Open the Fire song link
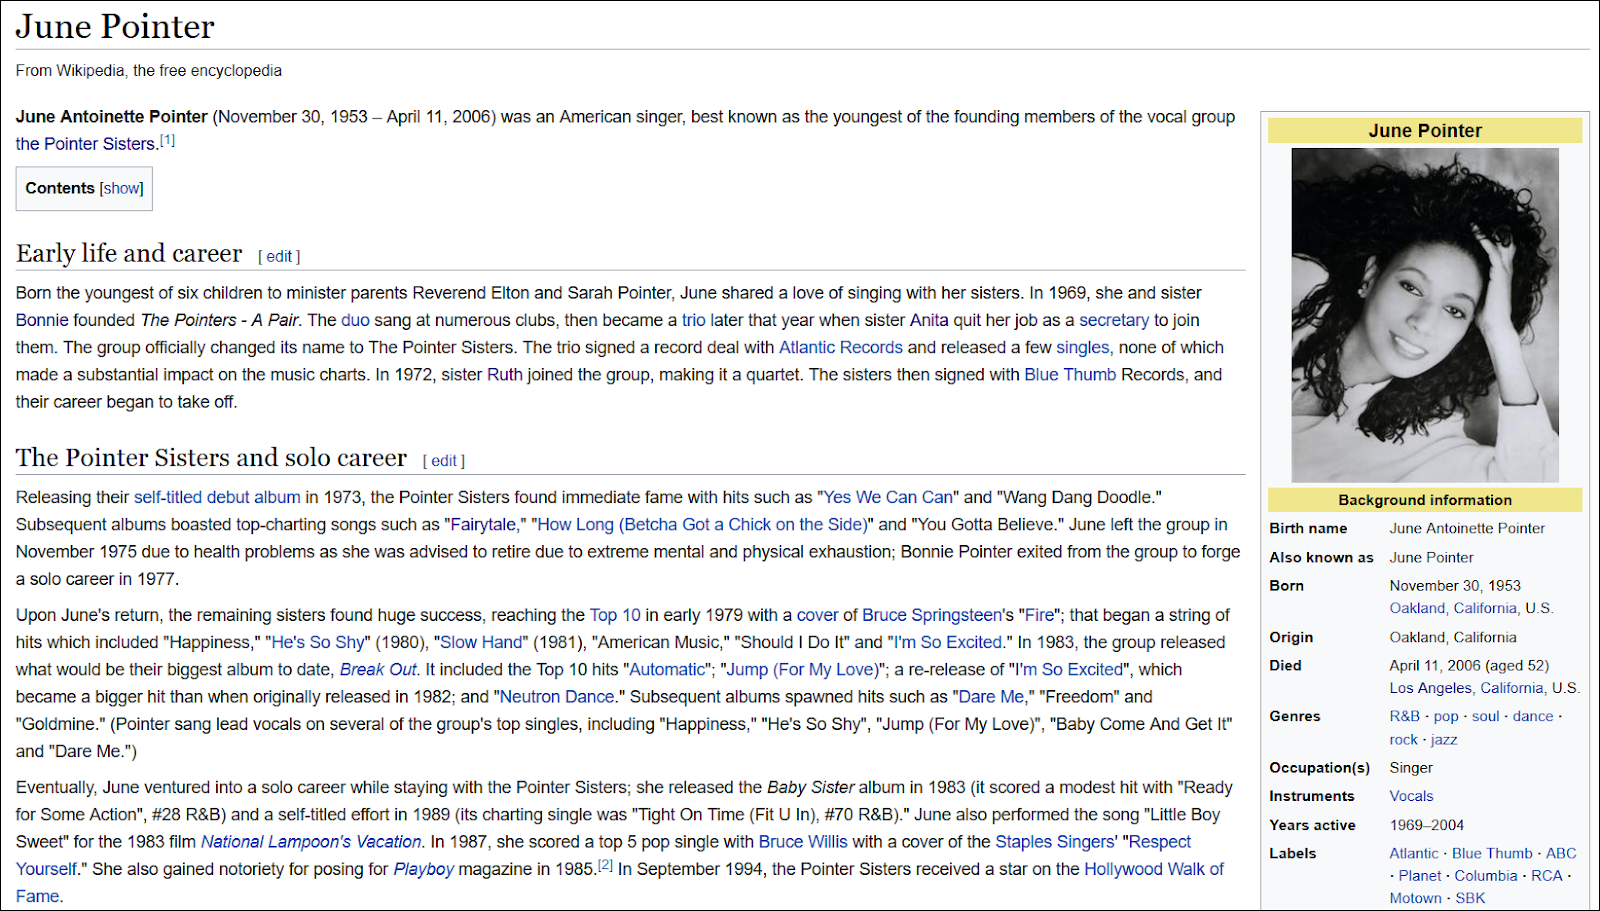The height and width of the screenshot is (911, 1600). (x=1040, y=615)
